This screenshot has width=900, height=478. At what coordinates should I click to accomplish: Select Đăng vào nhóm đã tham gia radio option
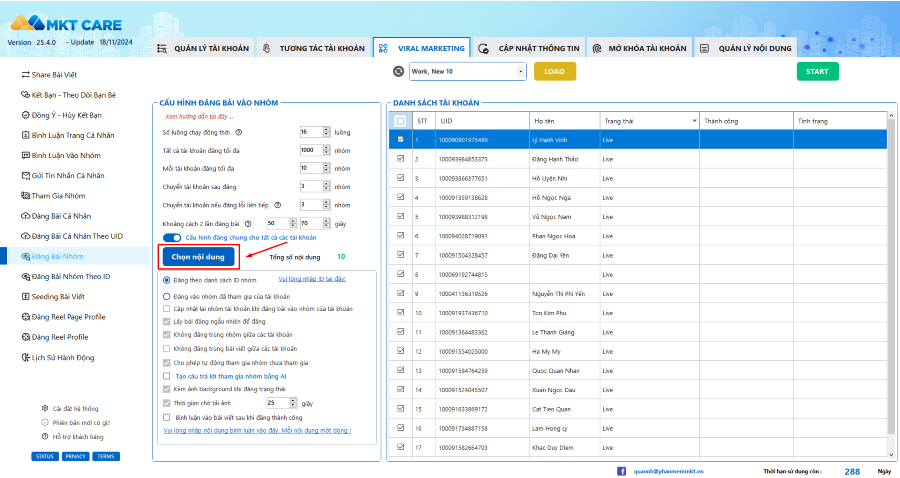point(167,297)
